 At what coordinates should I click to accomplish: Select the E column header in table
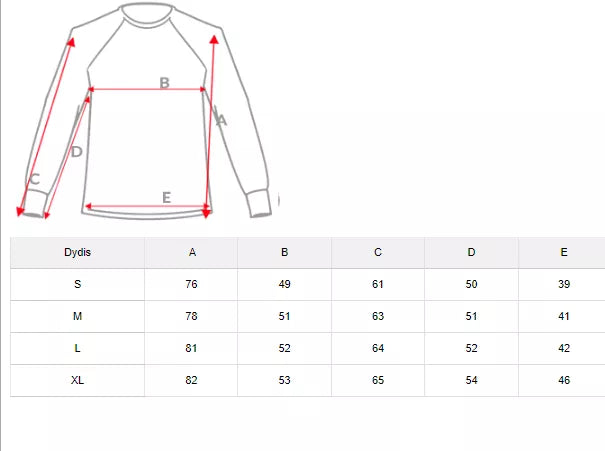pyautogui.click(x=564, y=253)
